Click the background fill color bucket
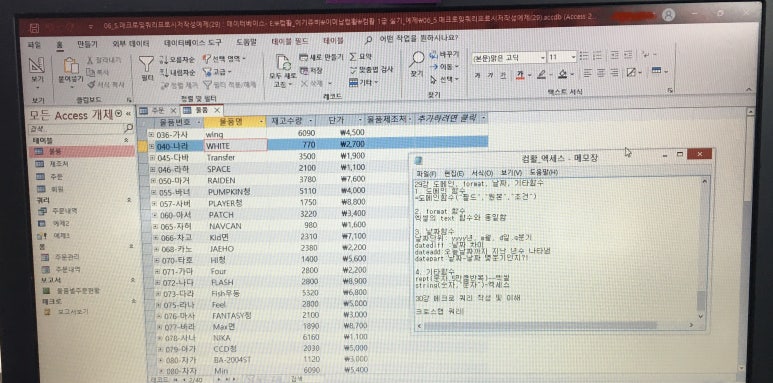Viewport: 773px width, 383px height. coord(562,74)
